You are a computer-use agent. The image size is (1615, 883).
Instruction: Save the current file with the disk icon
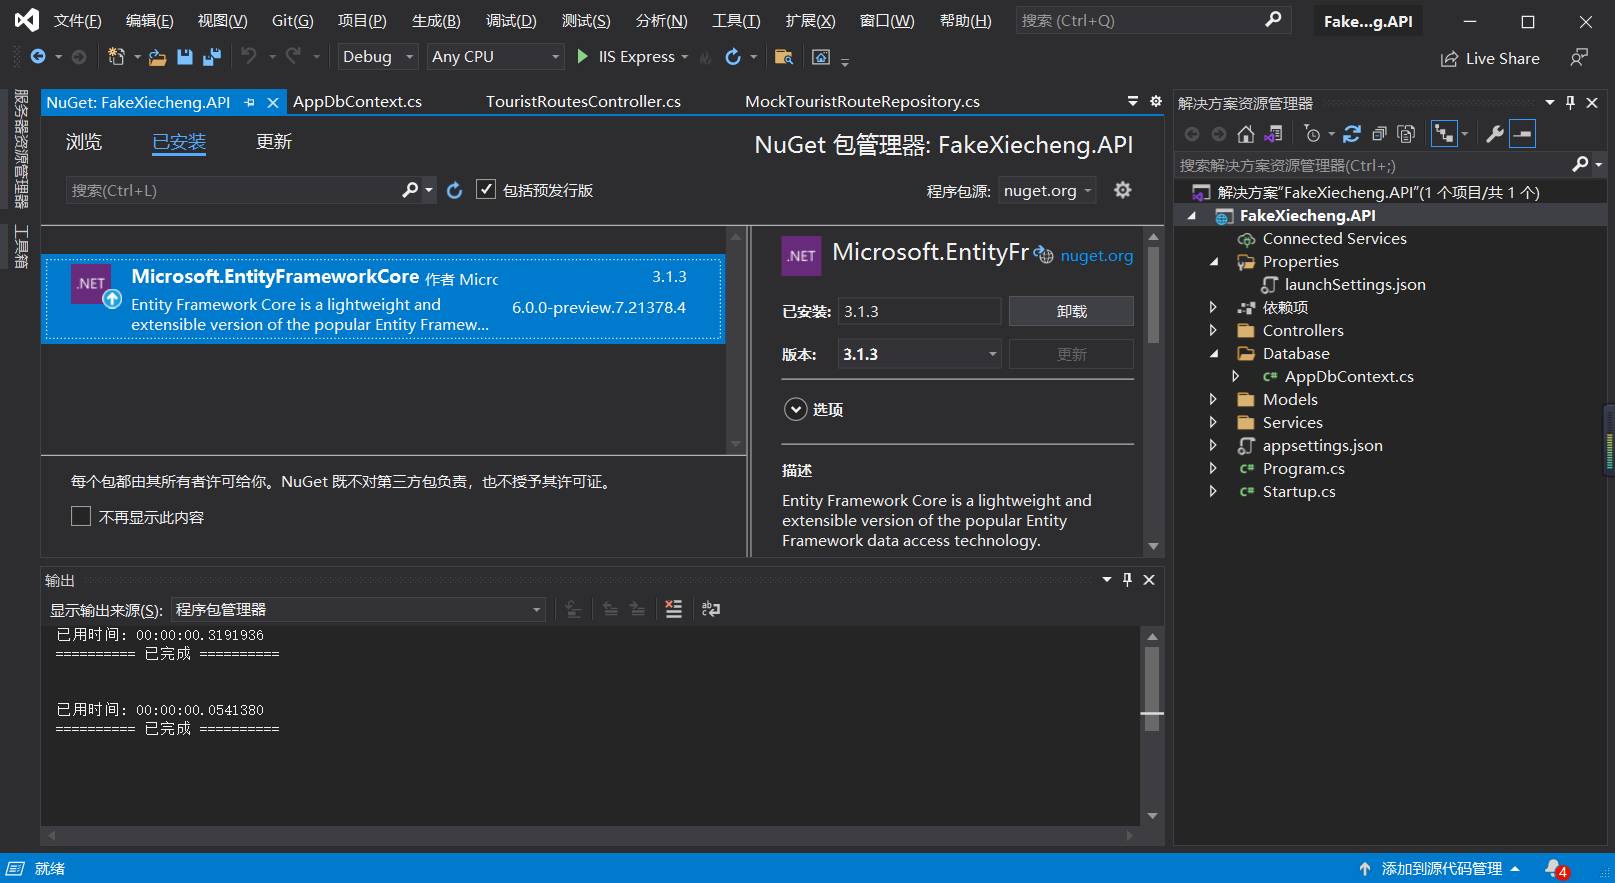coord(184,57)
